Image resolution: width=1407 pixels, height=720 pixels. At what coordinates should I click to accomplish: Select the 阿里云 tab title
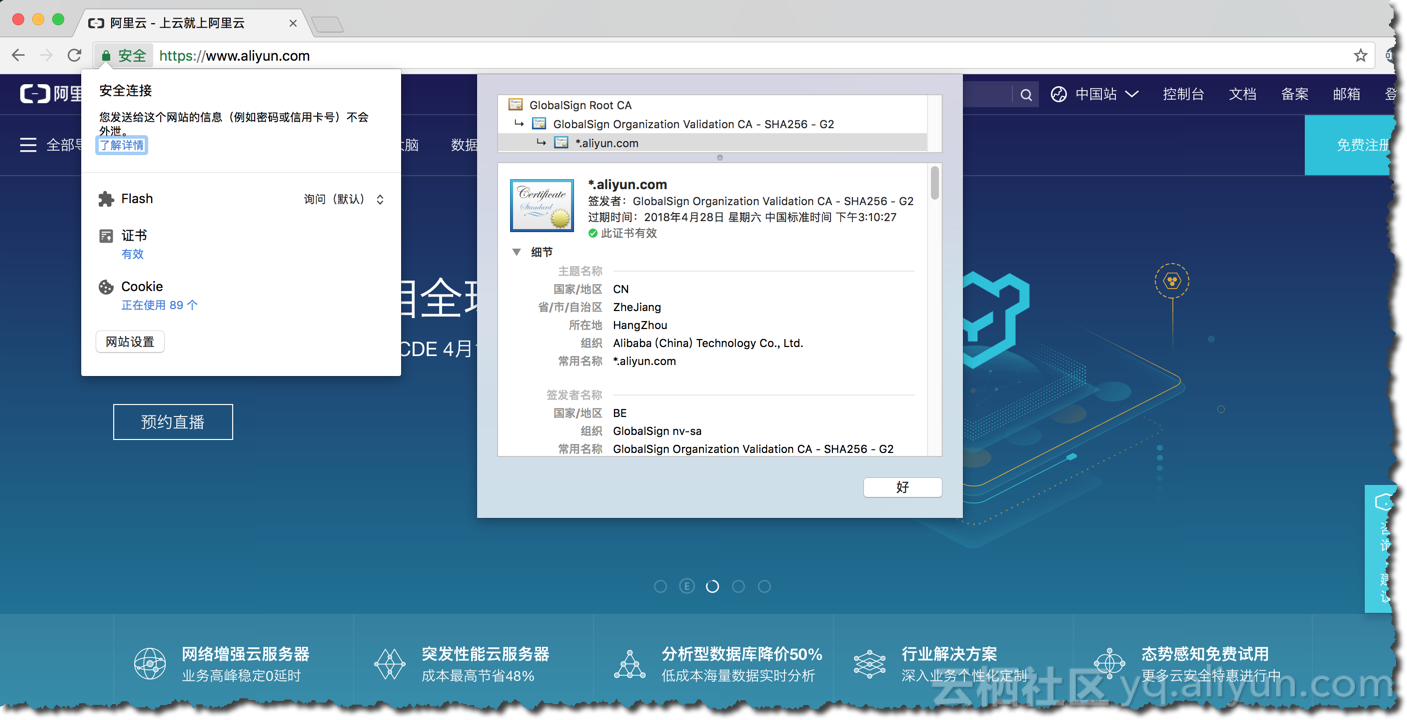(177, 23)
